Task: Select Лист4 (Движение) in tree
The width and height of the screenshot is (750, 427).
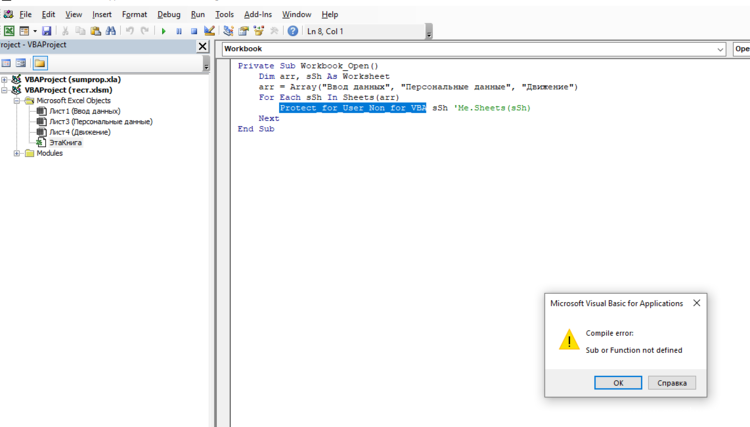Action: click(x=80, y=132)
